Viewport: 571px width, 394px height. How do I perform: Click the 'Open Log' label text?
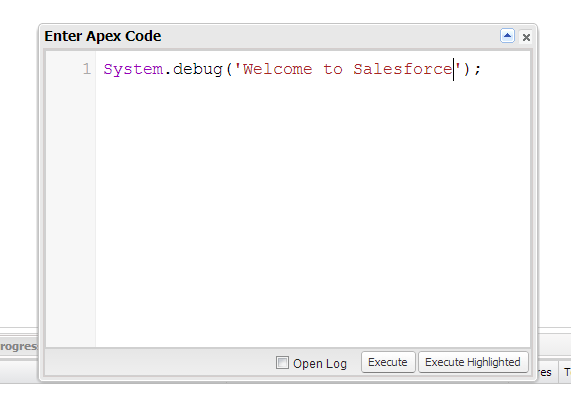320,363
